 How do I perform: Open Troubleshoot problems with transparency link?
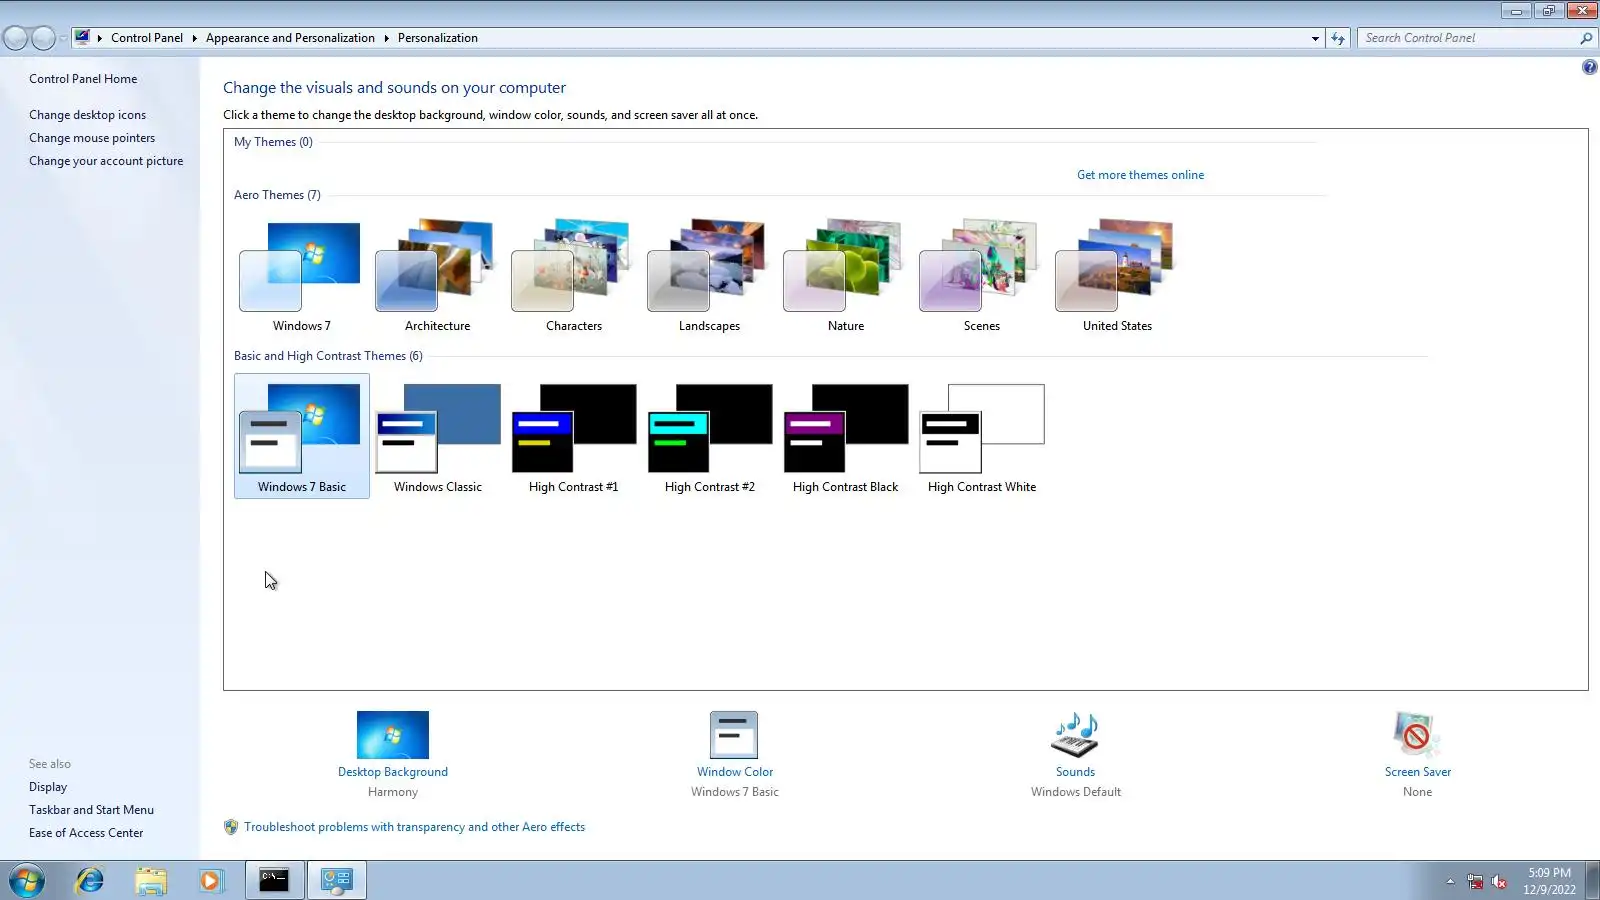tap(414, 827)
